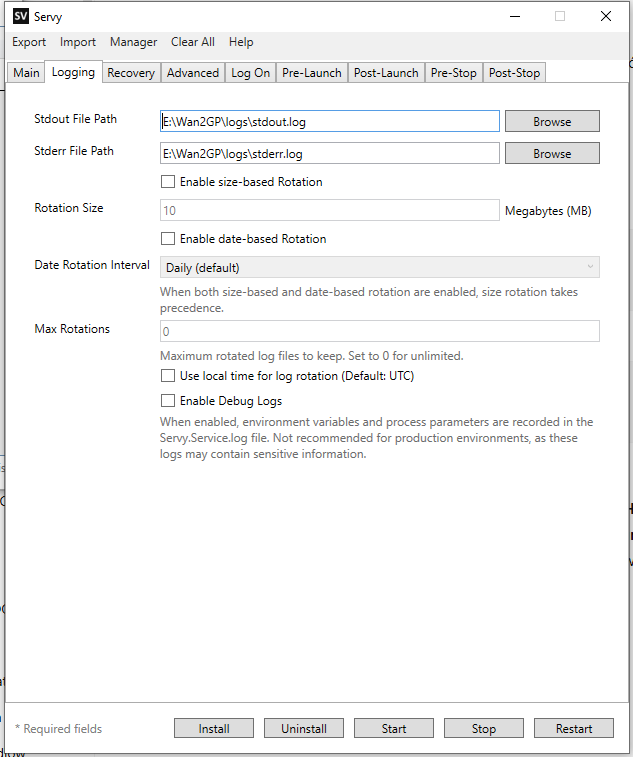The width and height of the screenshot is (633, 757).
Task: Click the Uninstall button
Action: pos(304,728)
